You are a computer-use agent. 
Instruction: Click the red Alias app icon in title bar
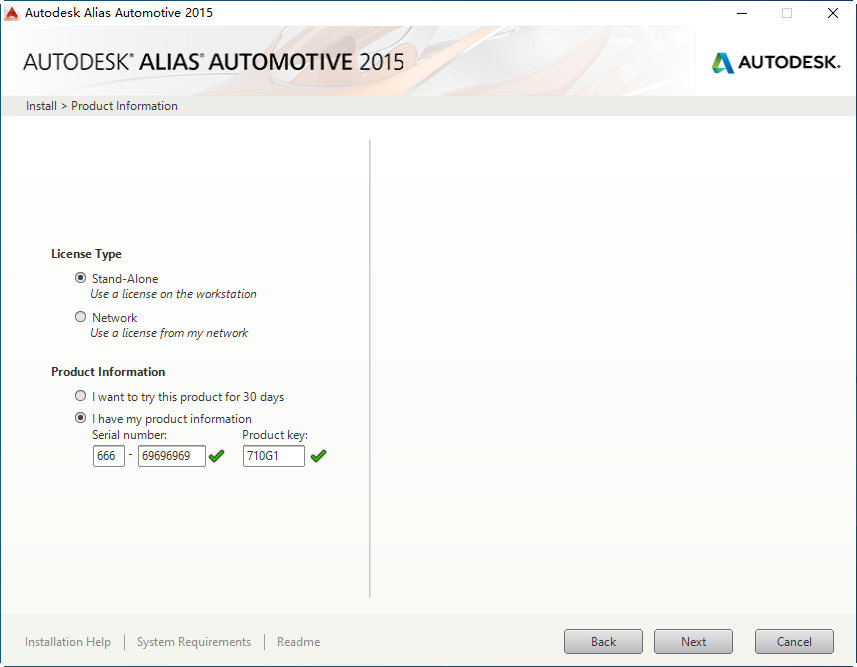11,13
